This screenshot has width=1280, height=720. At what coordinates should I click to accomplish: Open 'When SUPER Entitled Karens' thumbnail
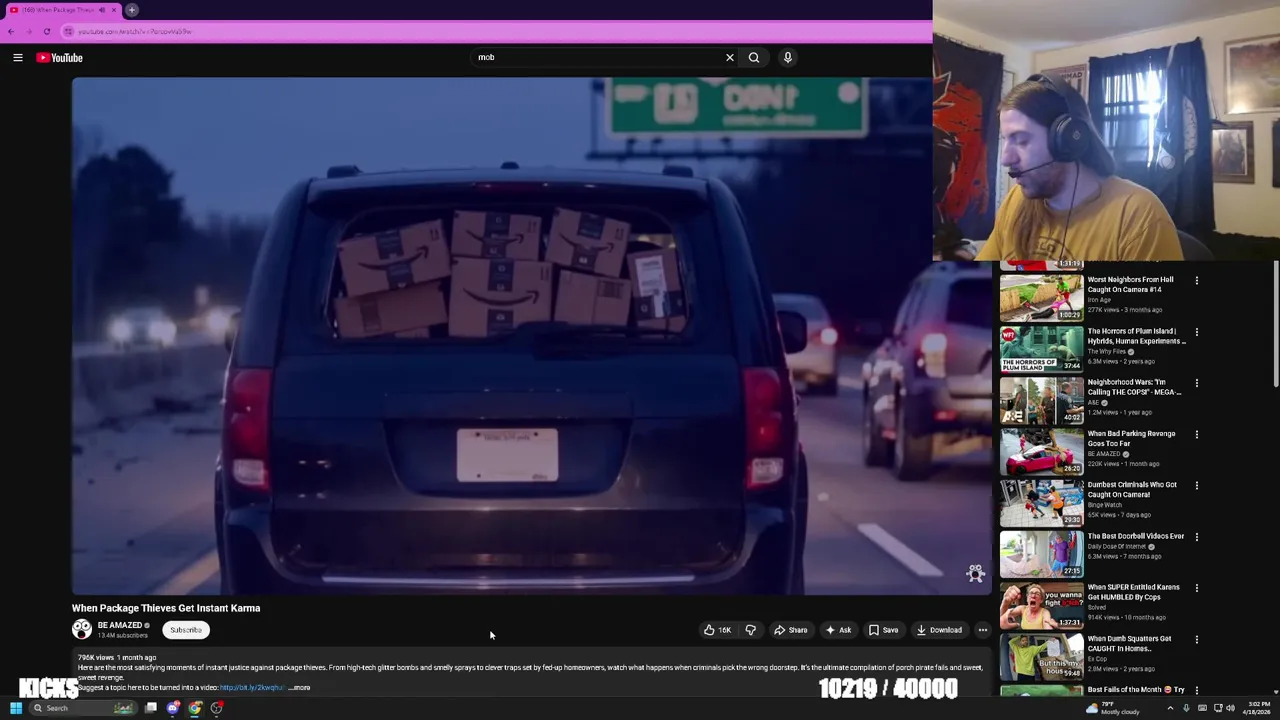pos(1041,605)
